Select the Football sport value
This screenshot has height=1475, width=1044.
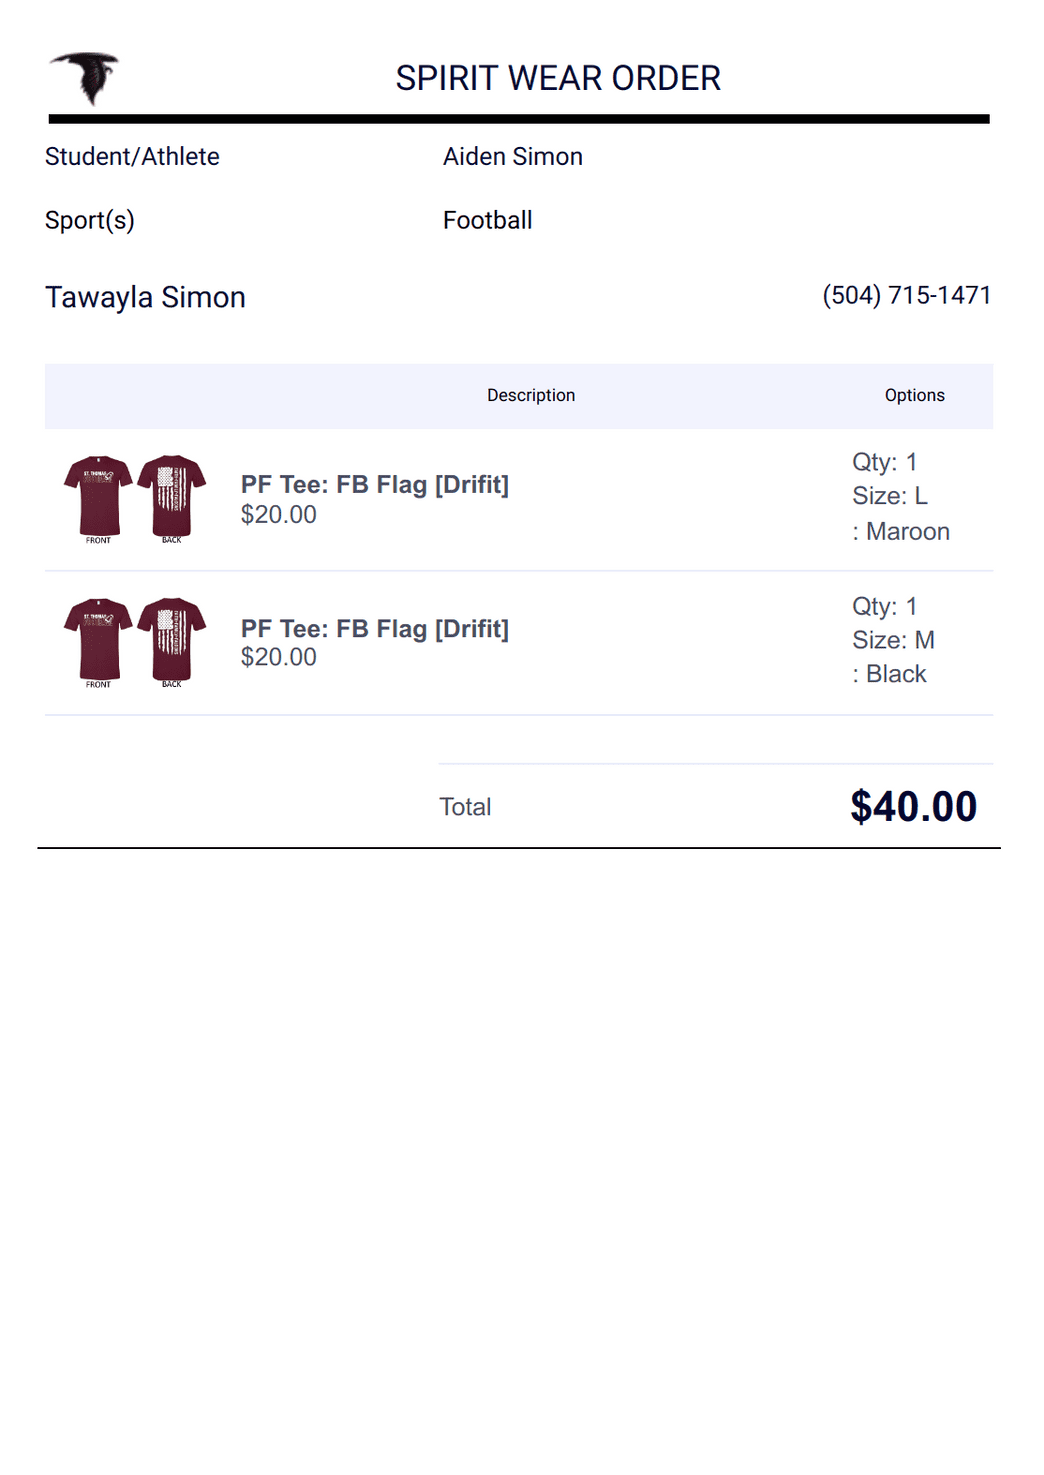click(x=488, y=220)
